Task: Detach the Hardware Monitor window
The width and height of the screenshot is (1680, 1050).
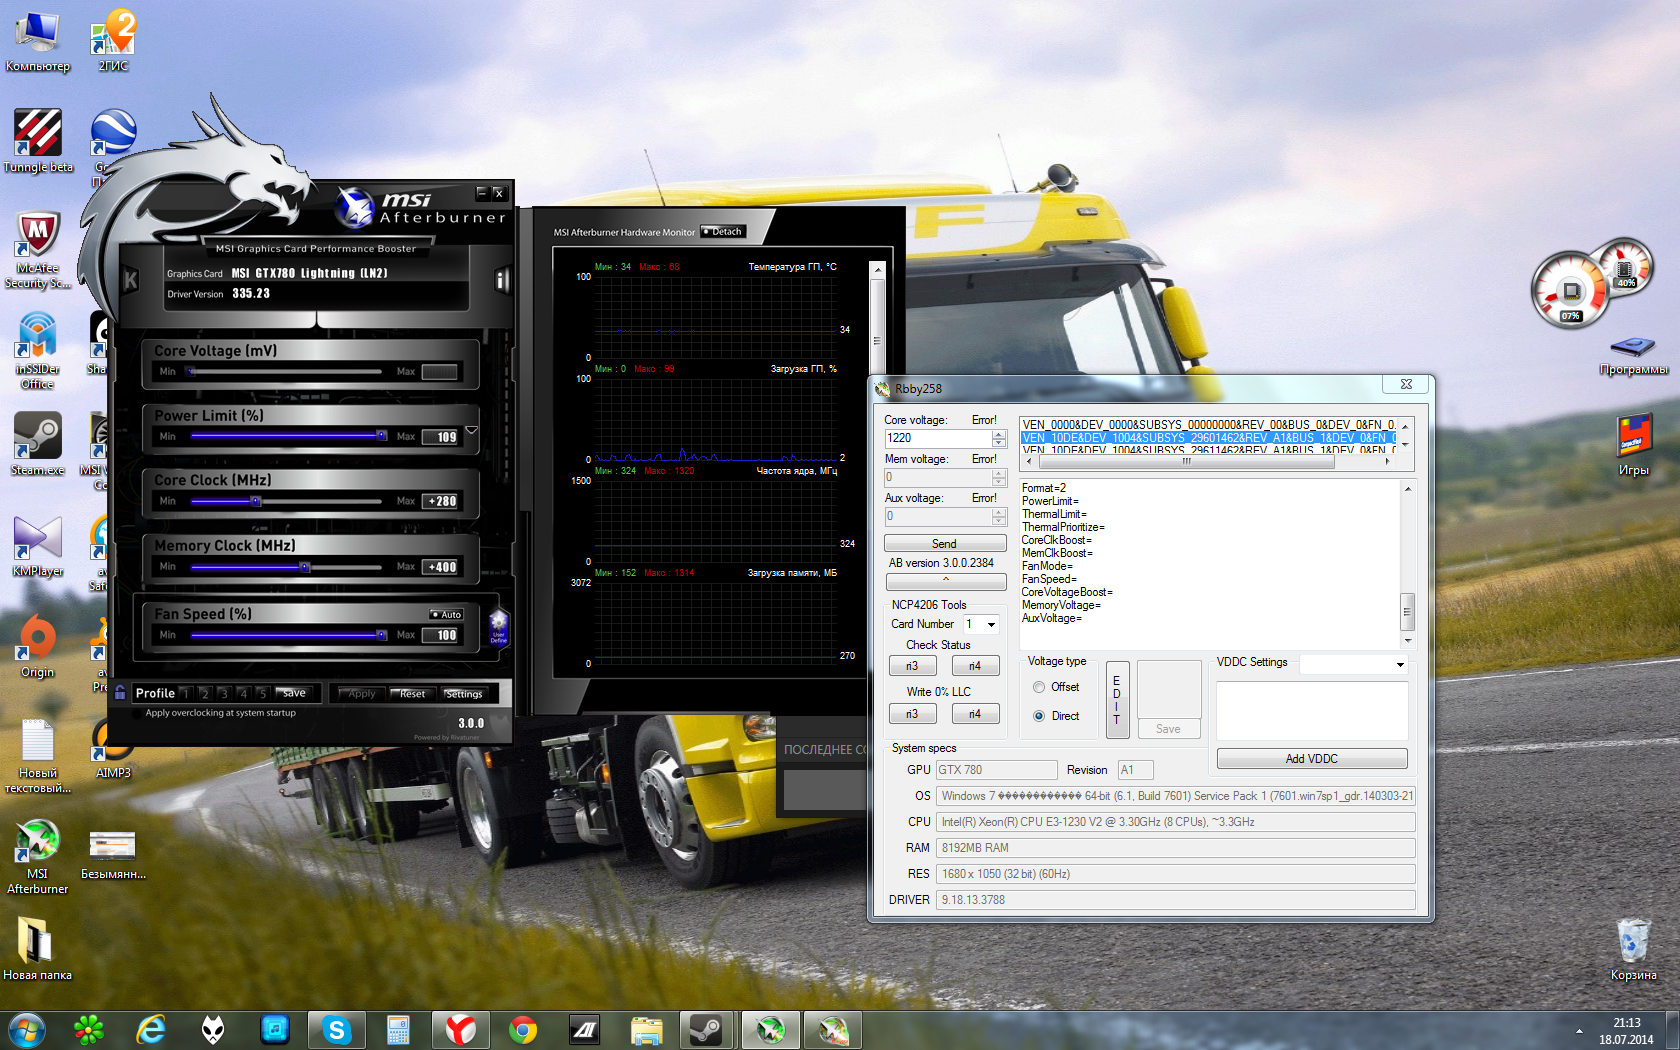Action: coord(723,232)
